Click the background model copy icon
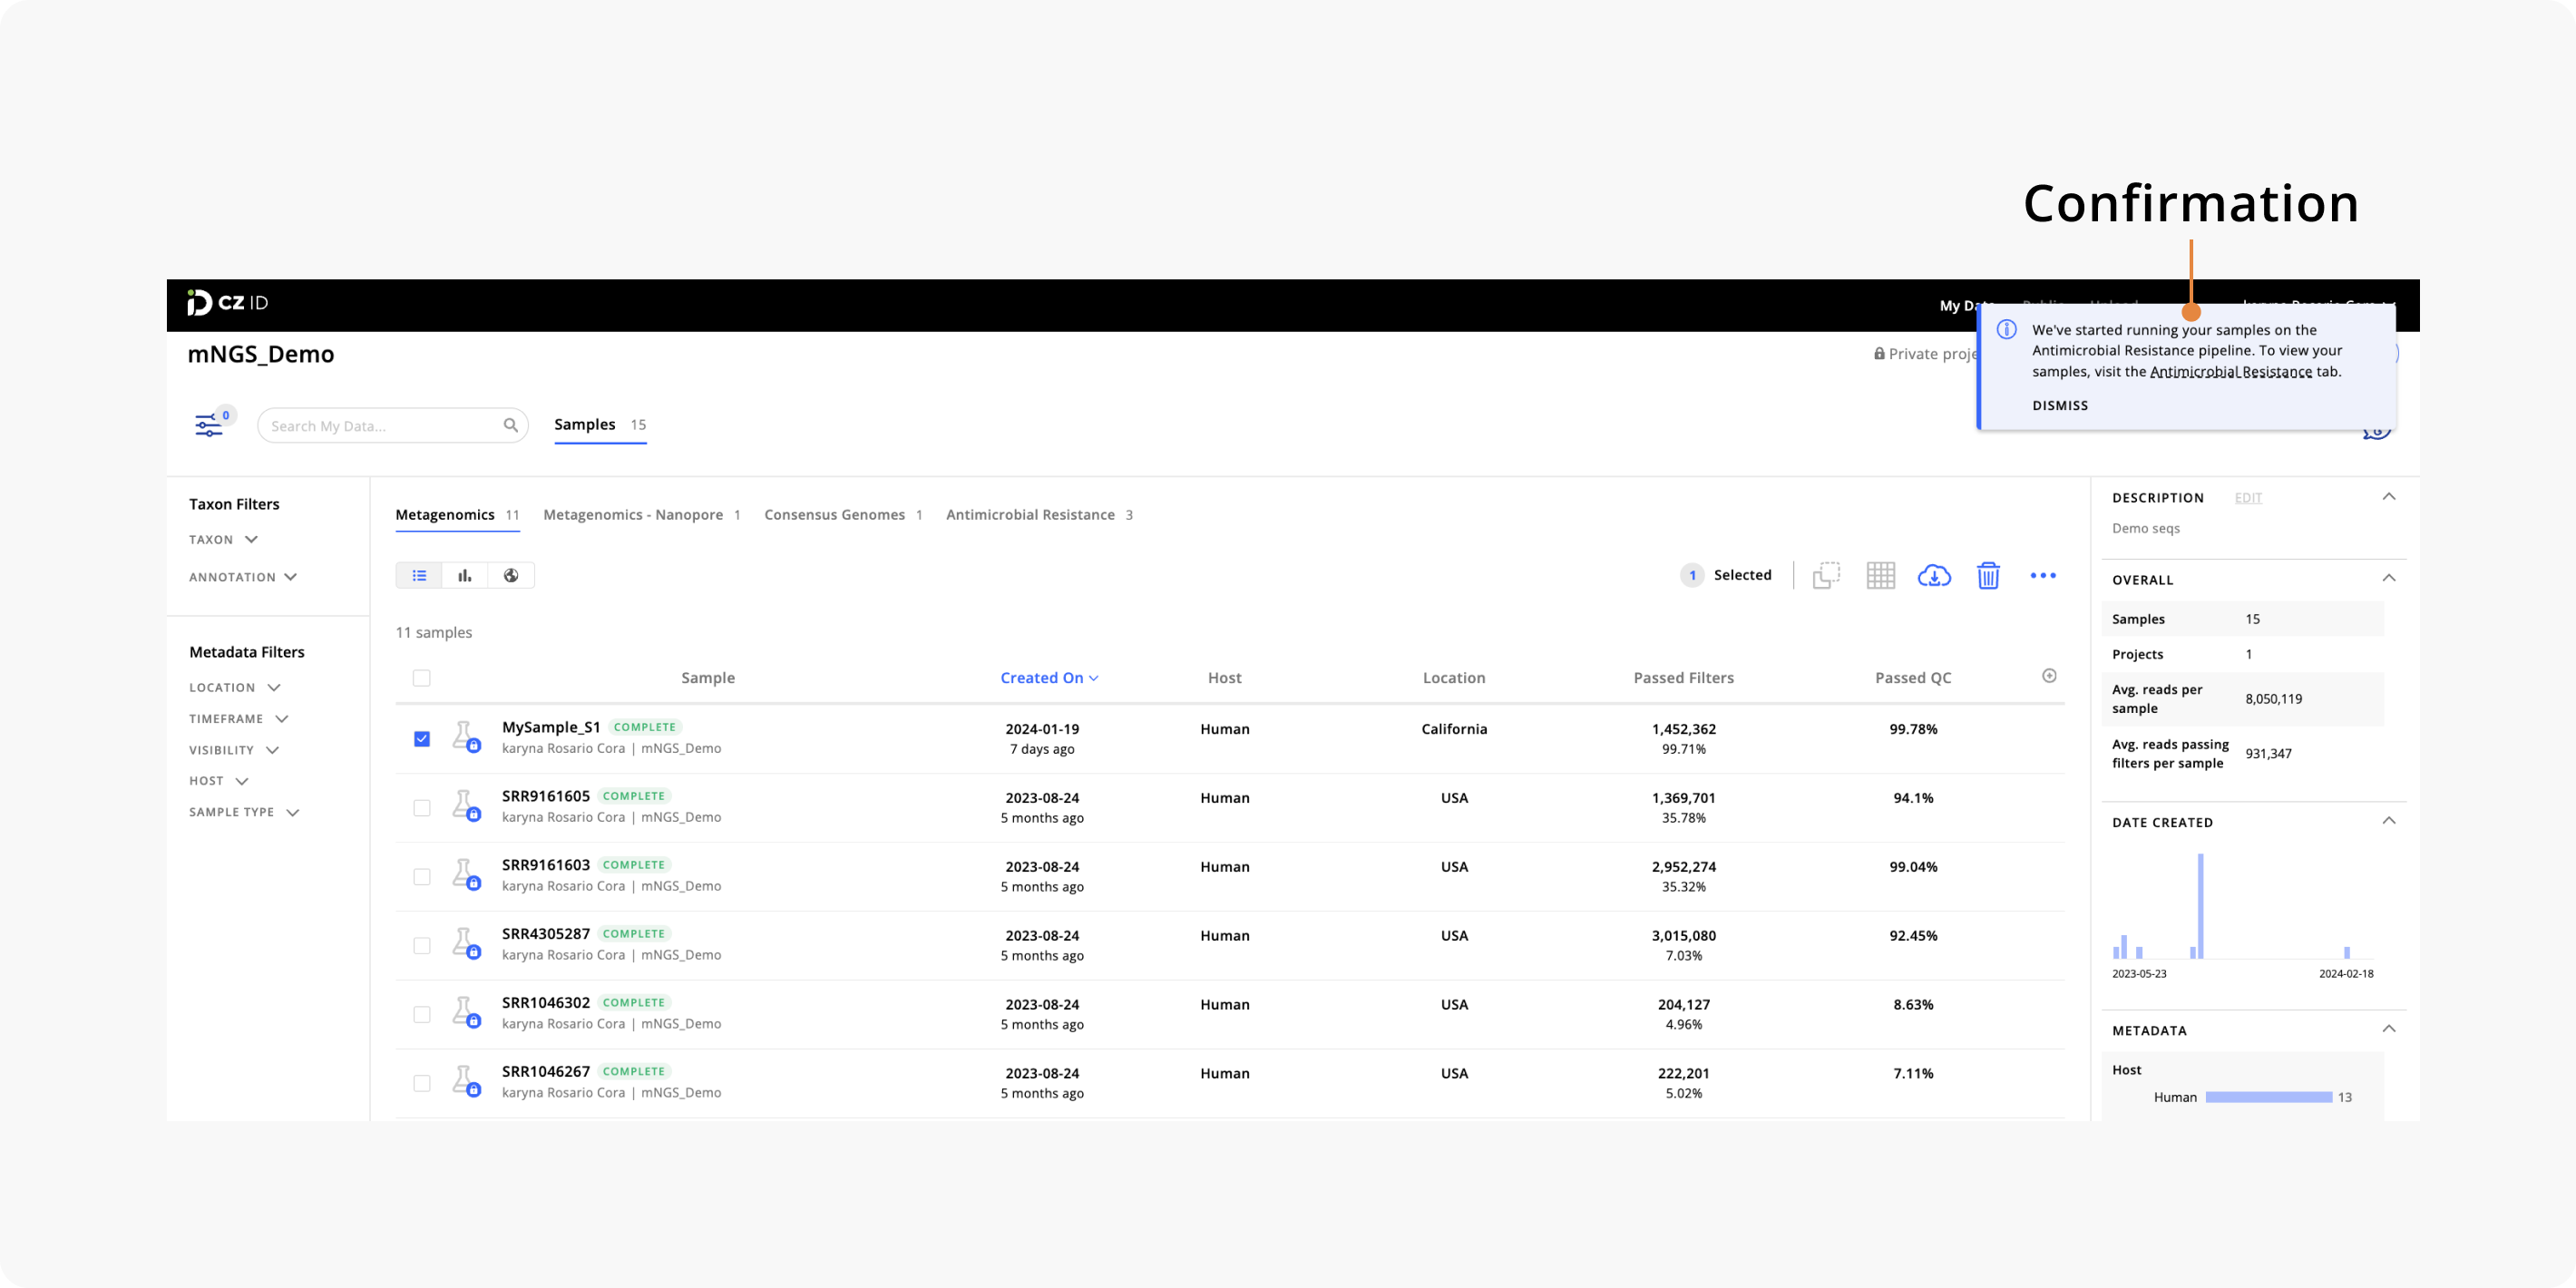The image size is (2576, 1288). pyautogui.click(x=1826, y=575)
